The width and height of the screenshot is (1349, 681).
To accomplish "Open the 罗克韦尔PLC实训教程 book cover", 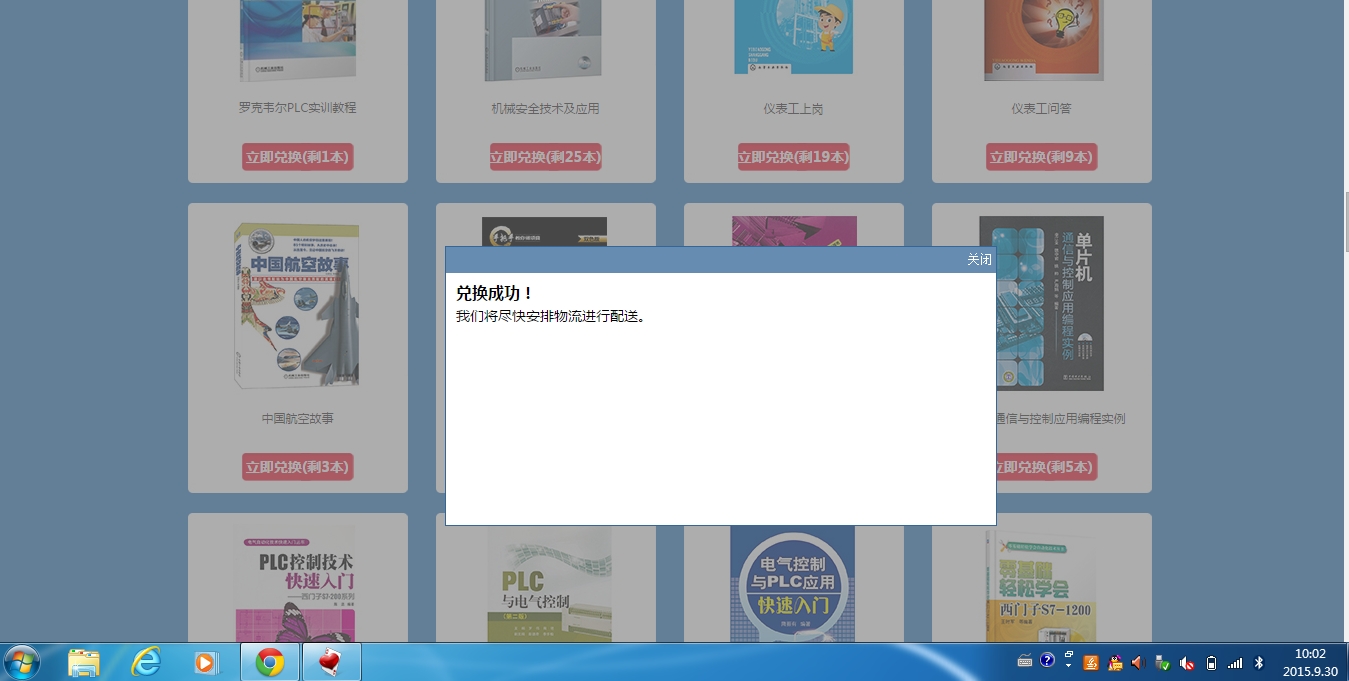I will coord(297,40).
